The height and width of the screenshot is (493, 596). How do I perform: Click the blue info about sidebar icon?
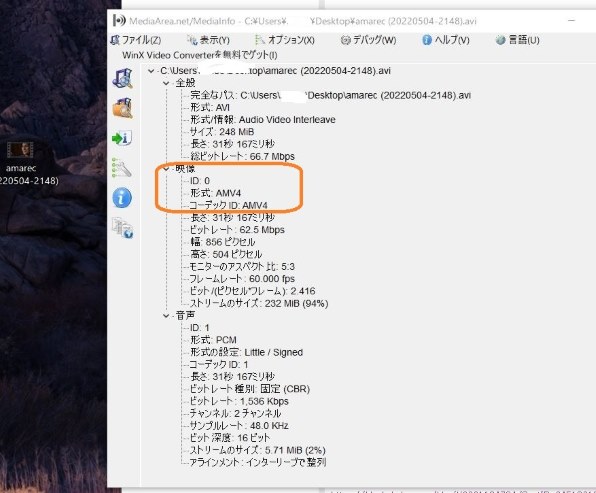122,198
